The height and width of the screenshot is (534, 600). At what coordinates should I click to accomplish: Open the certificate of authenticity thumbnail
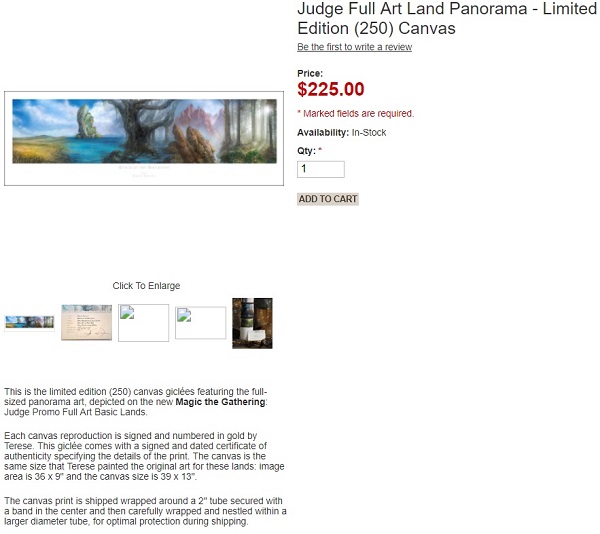86,322
